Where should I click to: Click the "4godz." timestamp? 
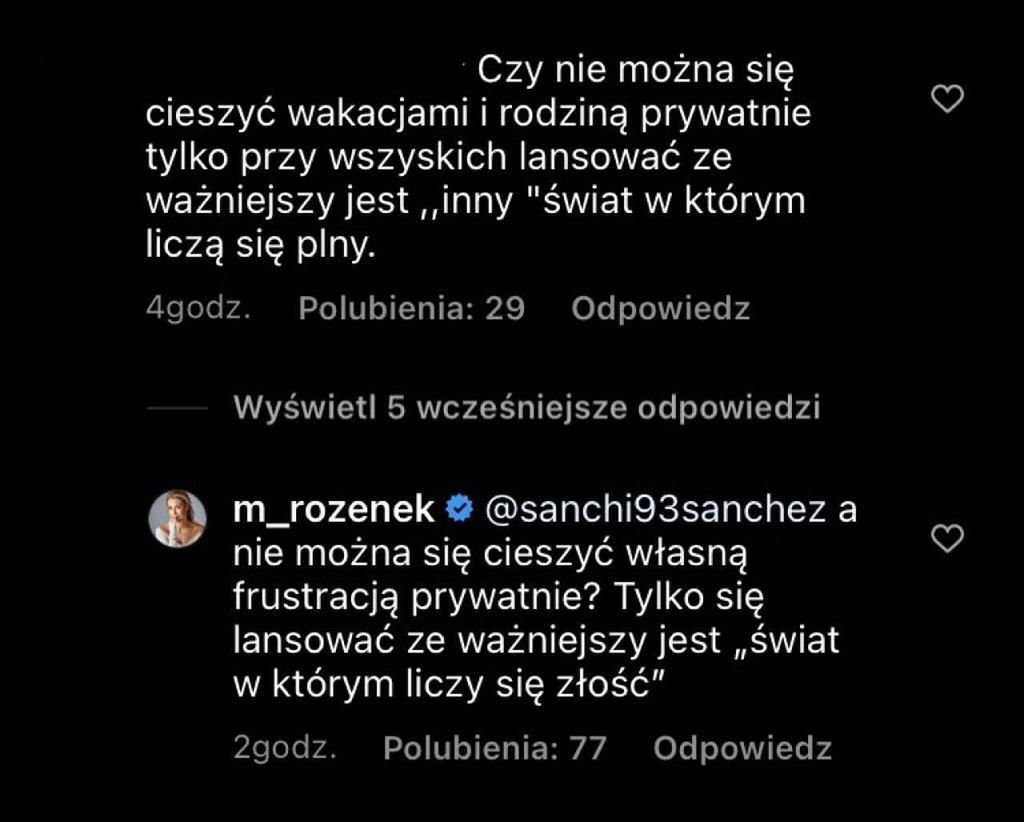point(198,308)
